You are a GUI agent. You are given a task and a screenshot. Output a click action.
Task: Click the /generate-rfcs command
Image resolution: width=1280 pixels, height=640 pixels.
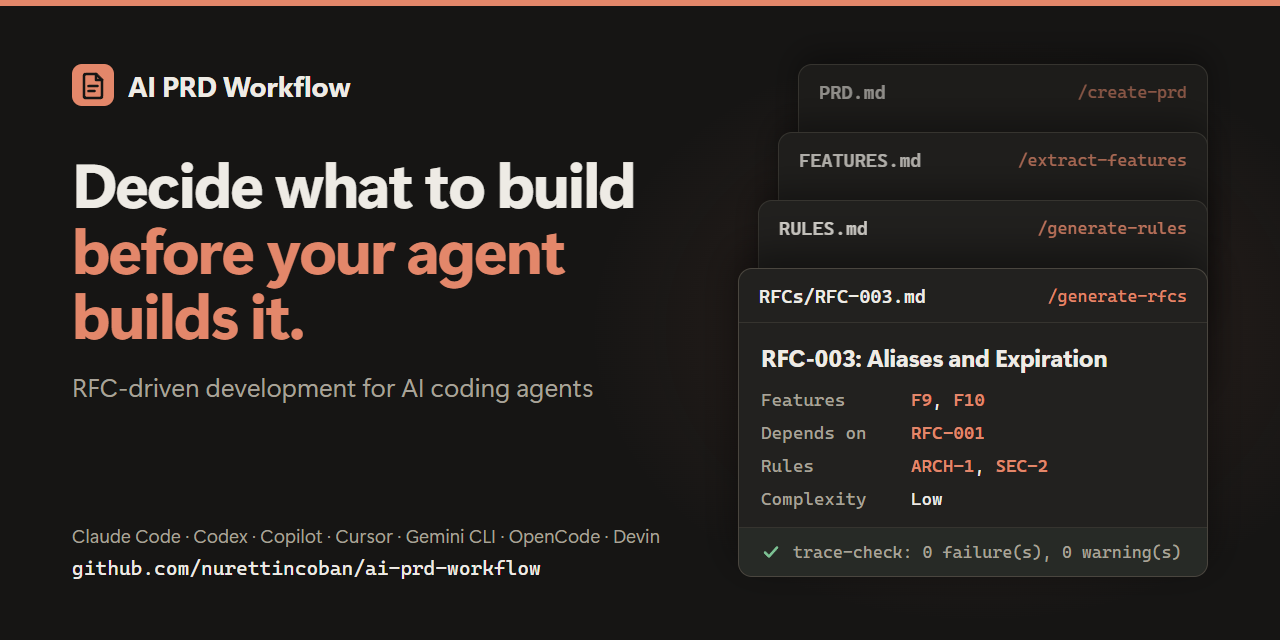1117,297
